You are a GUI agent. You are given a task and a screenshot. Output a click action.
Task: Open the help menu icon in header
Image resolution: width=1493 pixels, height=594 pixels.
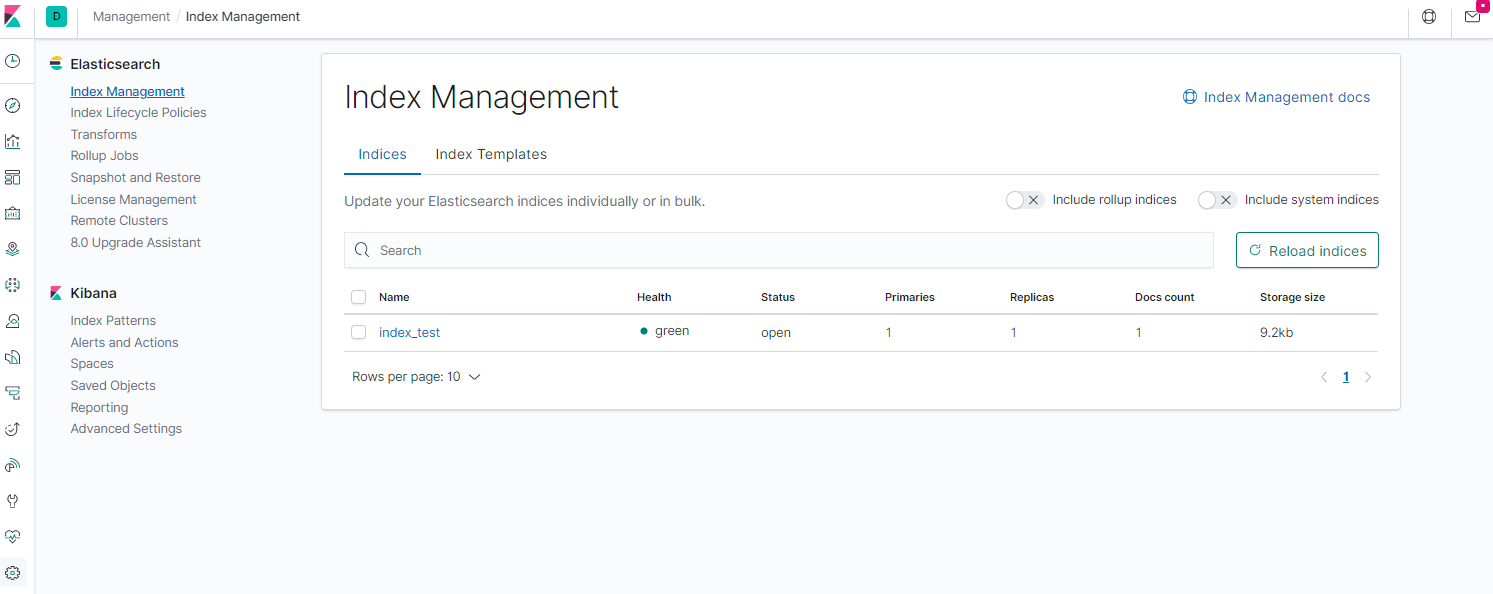(1429, 17)
